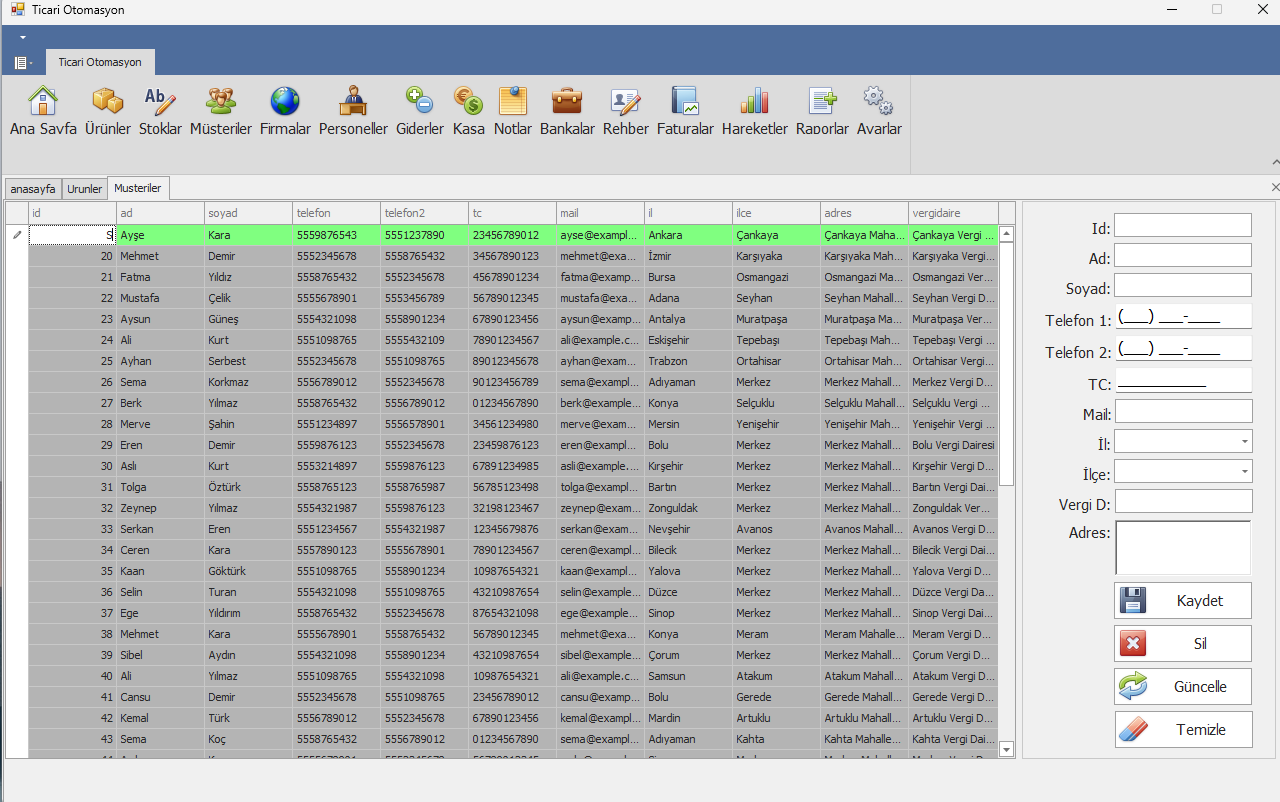
Task: Sort by the il column header
Action: (x=688, y=213)
